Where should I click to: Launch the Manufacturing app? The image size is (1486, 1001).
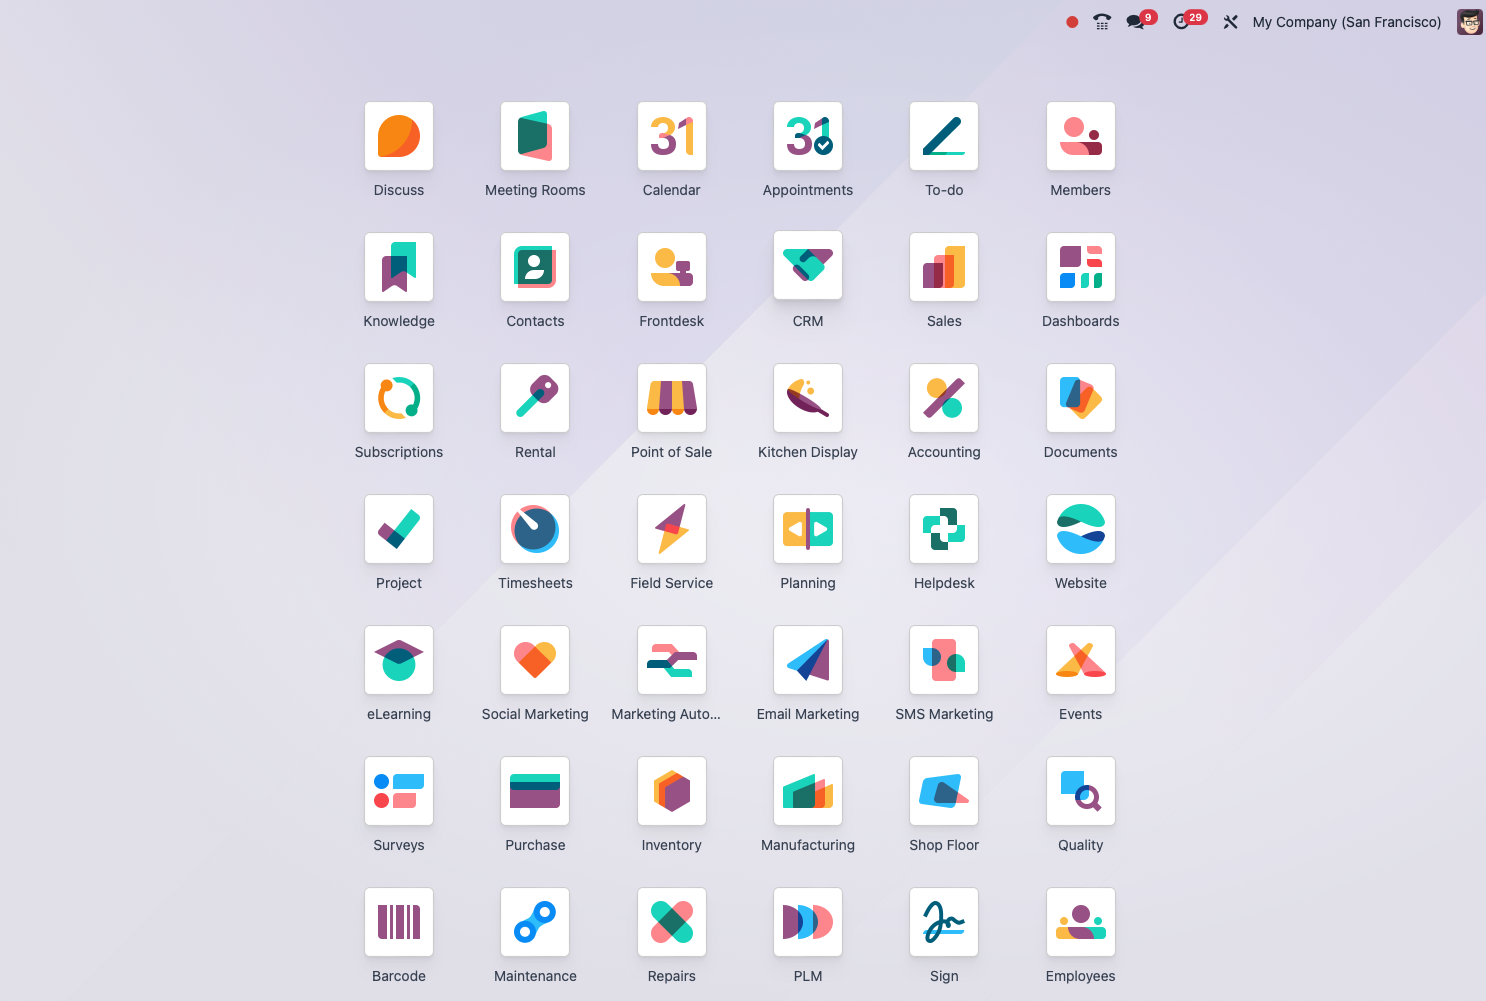[808, 792]
